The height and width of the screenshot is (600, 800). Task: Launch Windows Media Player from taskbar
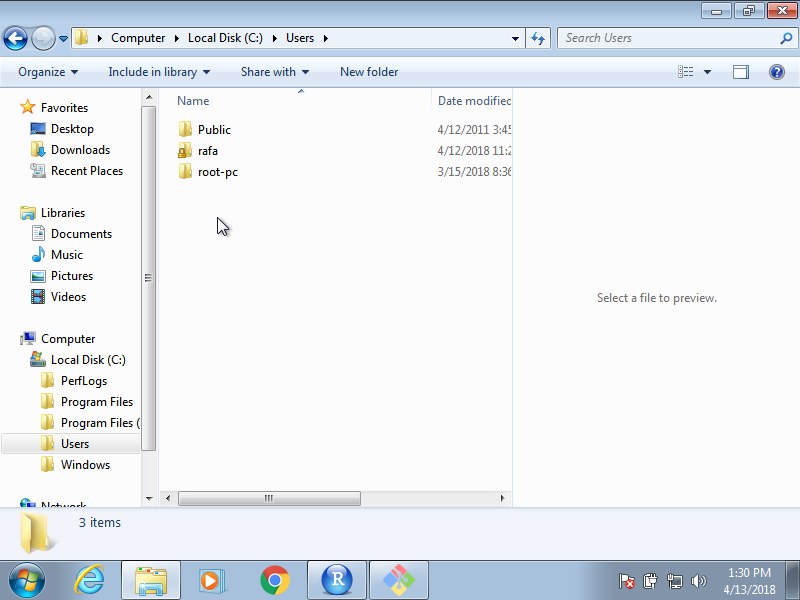pos(211,581)
